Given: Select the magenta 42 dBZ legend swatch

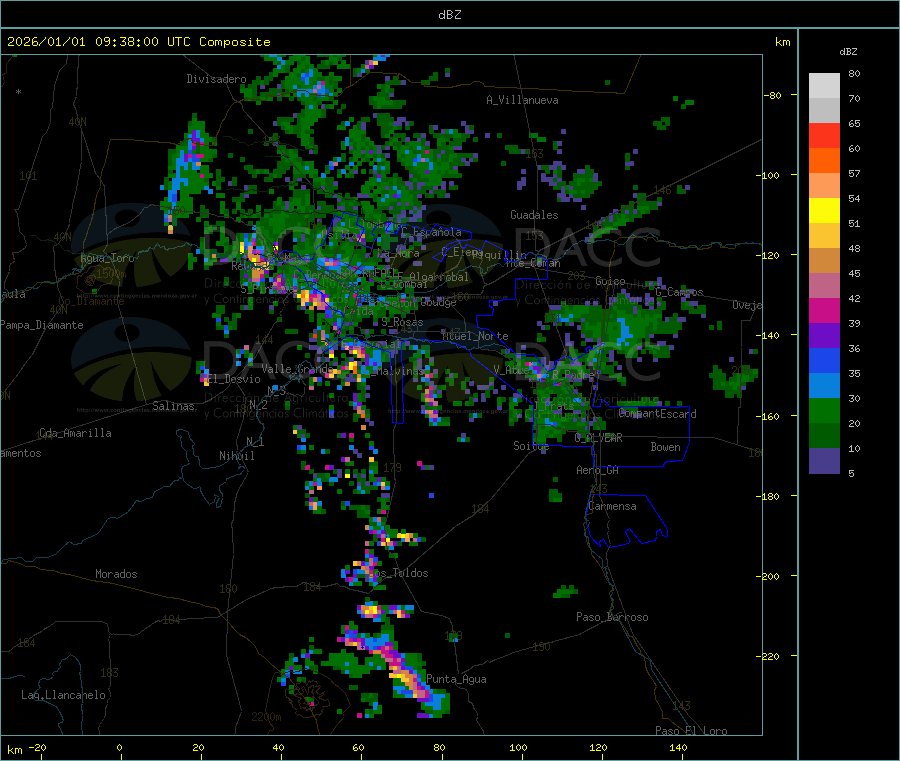Looking at the screenshot, I should pyautogui.click(x=824, y=310).
